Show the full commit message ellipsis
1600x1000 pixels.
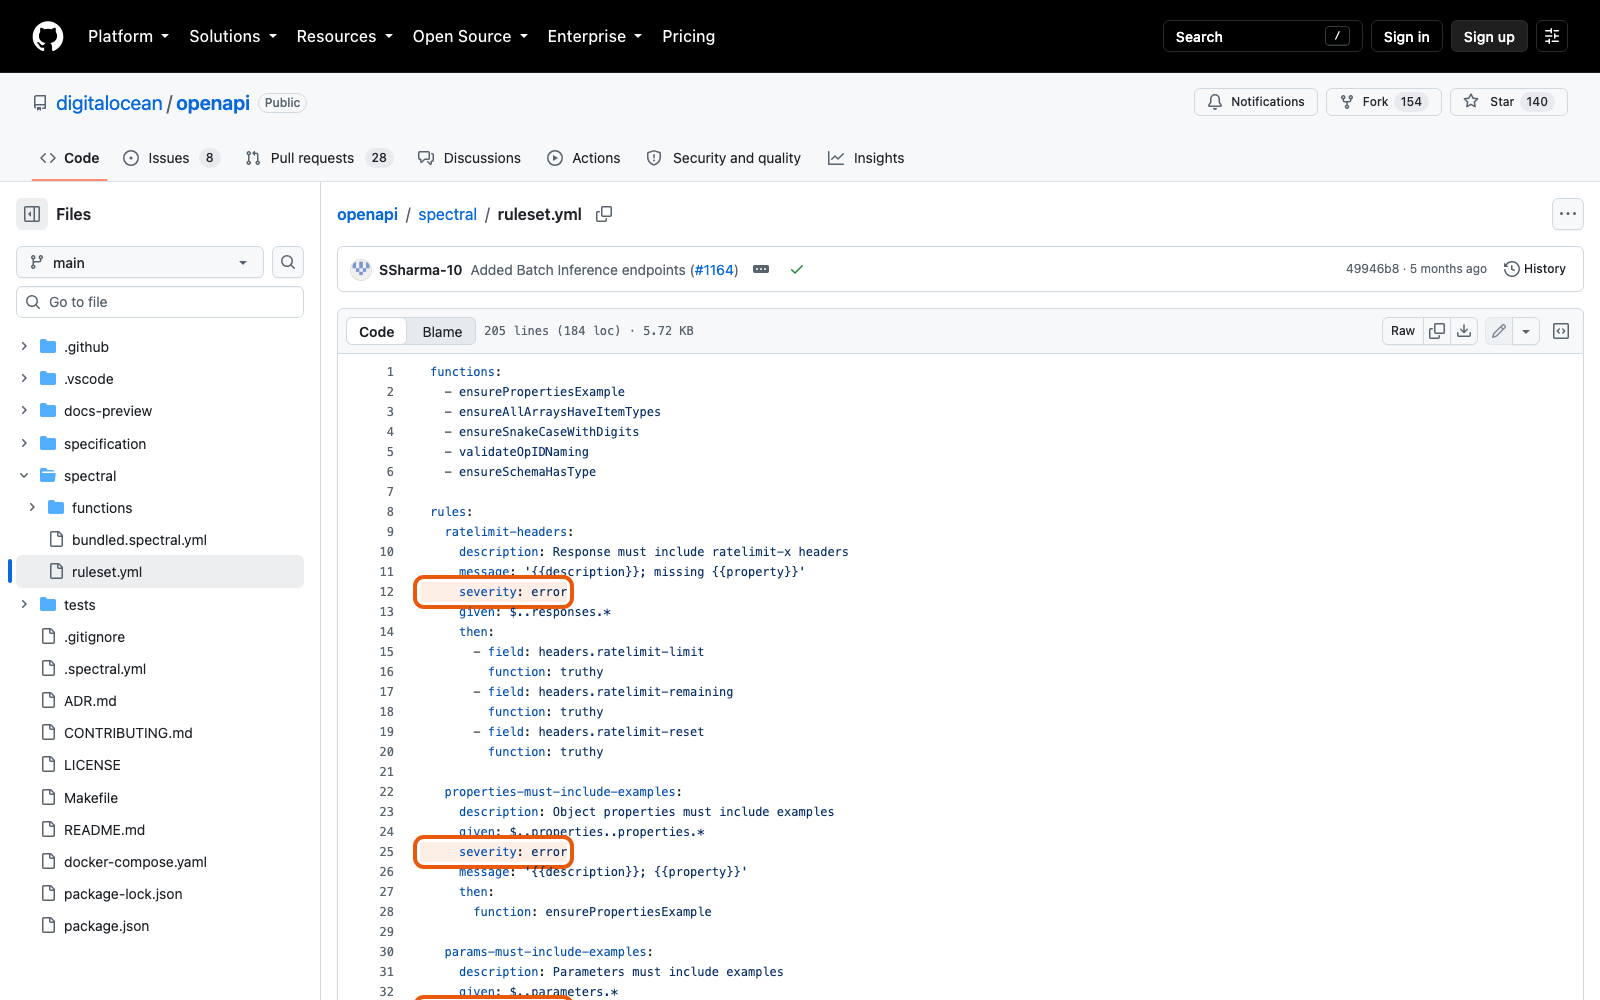click(x=761, y=269)
